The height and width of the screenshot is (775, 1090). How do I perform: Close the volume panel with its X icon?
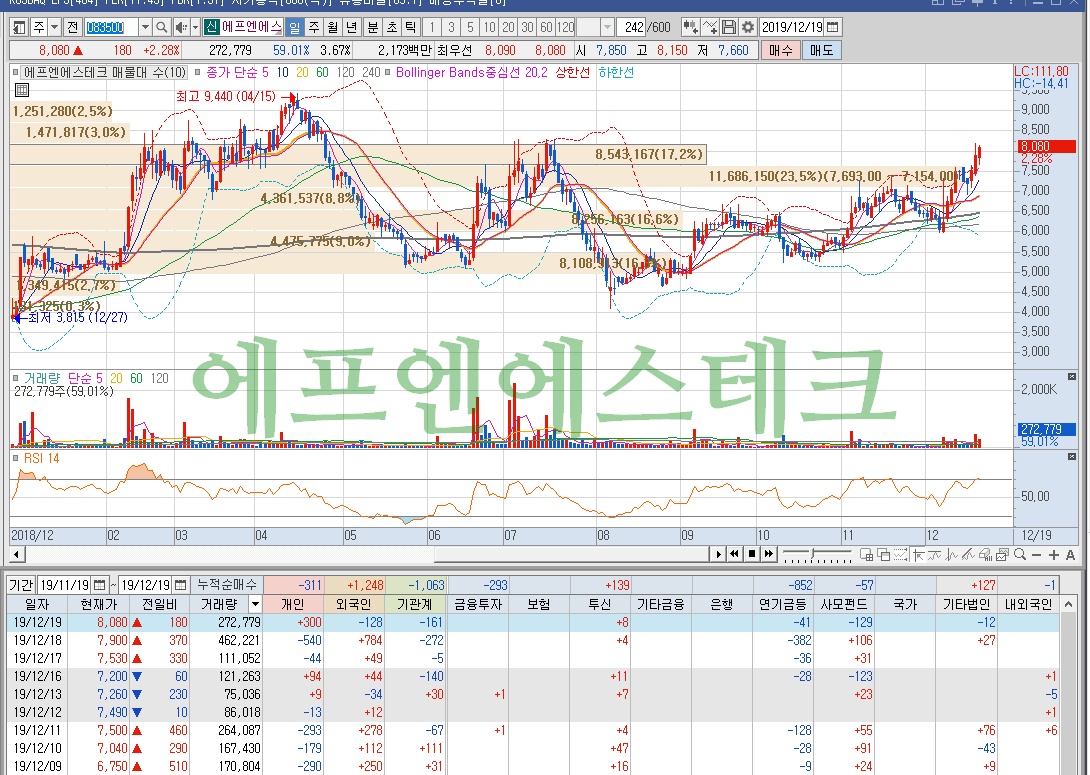pyautogui.click(x=1071, y=376)
